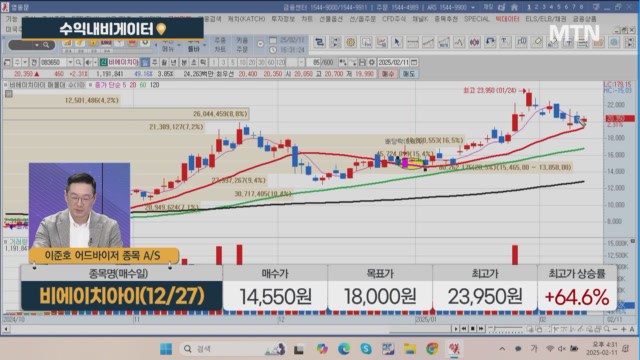Viewport: 640px width, 360px height.
Task: Click the red 매수 buy button
Action: [388, 74]
